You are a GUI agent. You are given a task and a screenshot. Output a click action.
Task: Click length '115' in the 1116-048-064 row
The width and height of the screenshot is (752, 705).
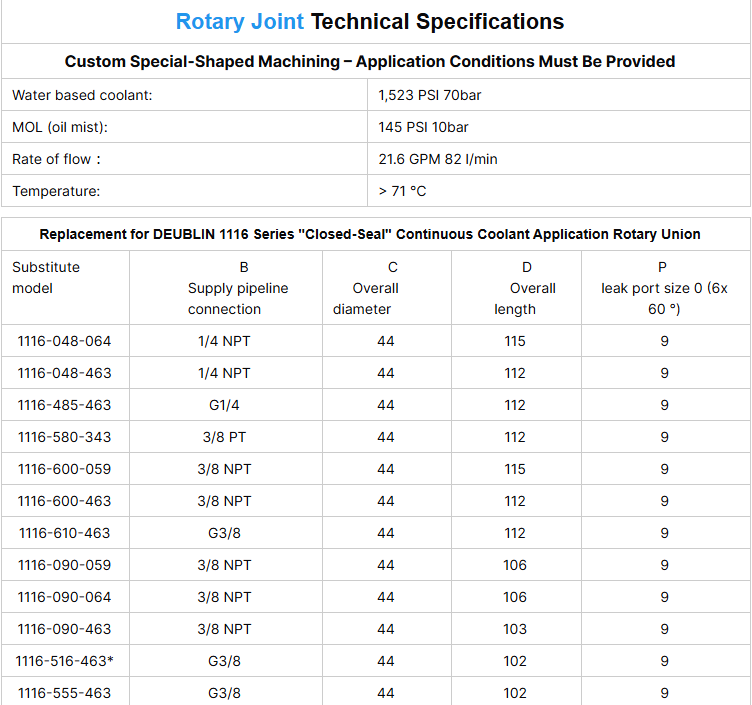click(x=515, y=341)
